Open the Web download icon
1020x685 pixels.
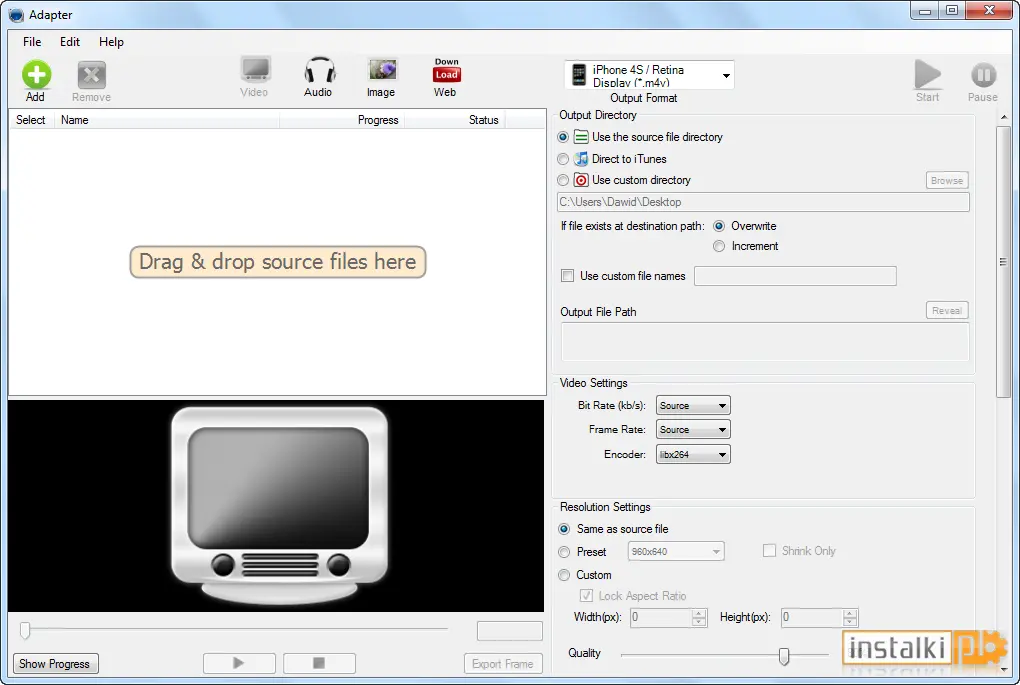point(446,70)
